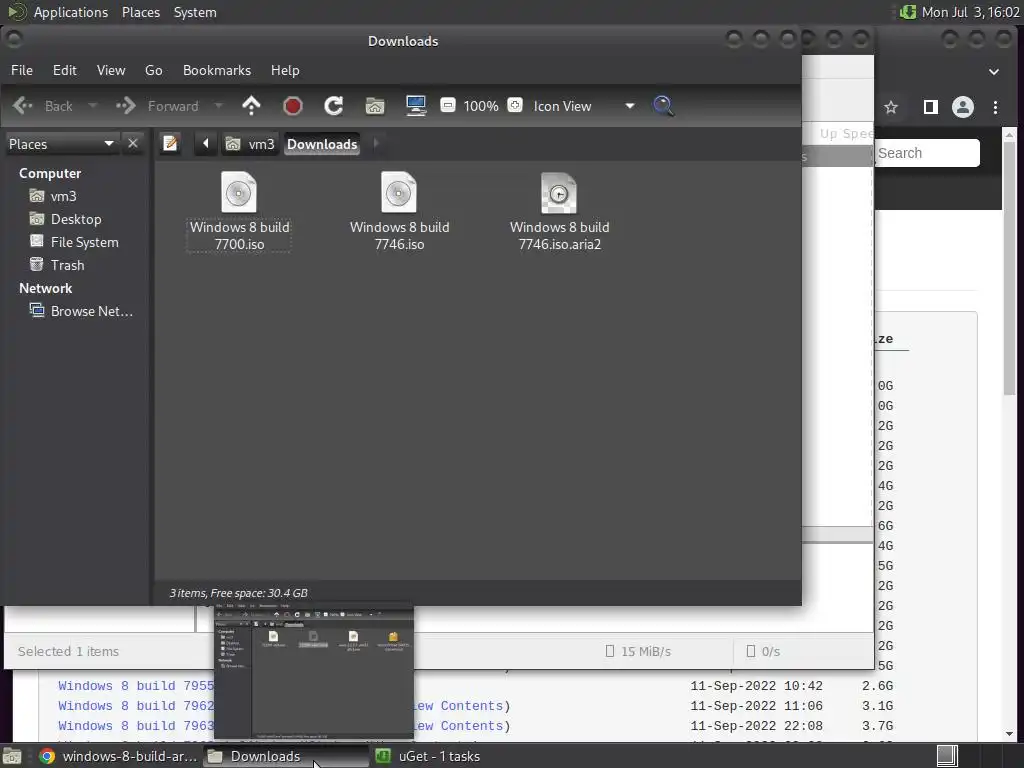Click the workspace switcher in the bottom panel
Screen dimensions: 1024x768
pyautogui.click(x=948, y=756)
